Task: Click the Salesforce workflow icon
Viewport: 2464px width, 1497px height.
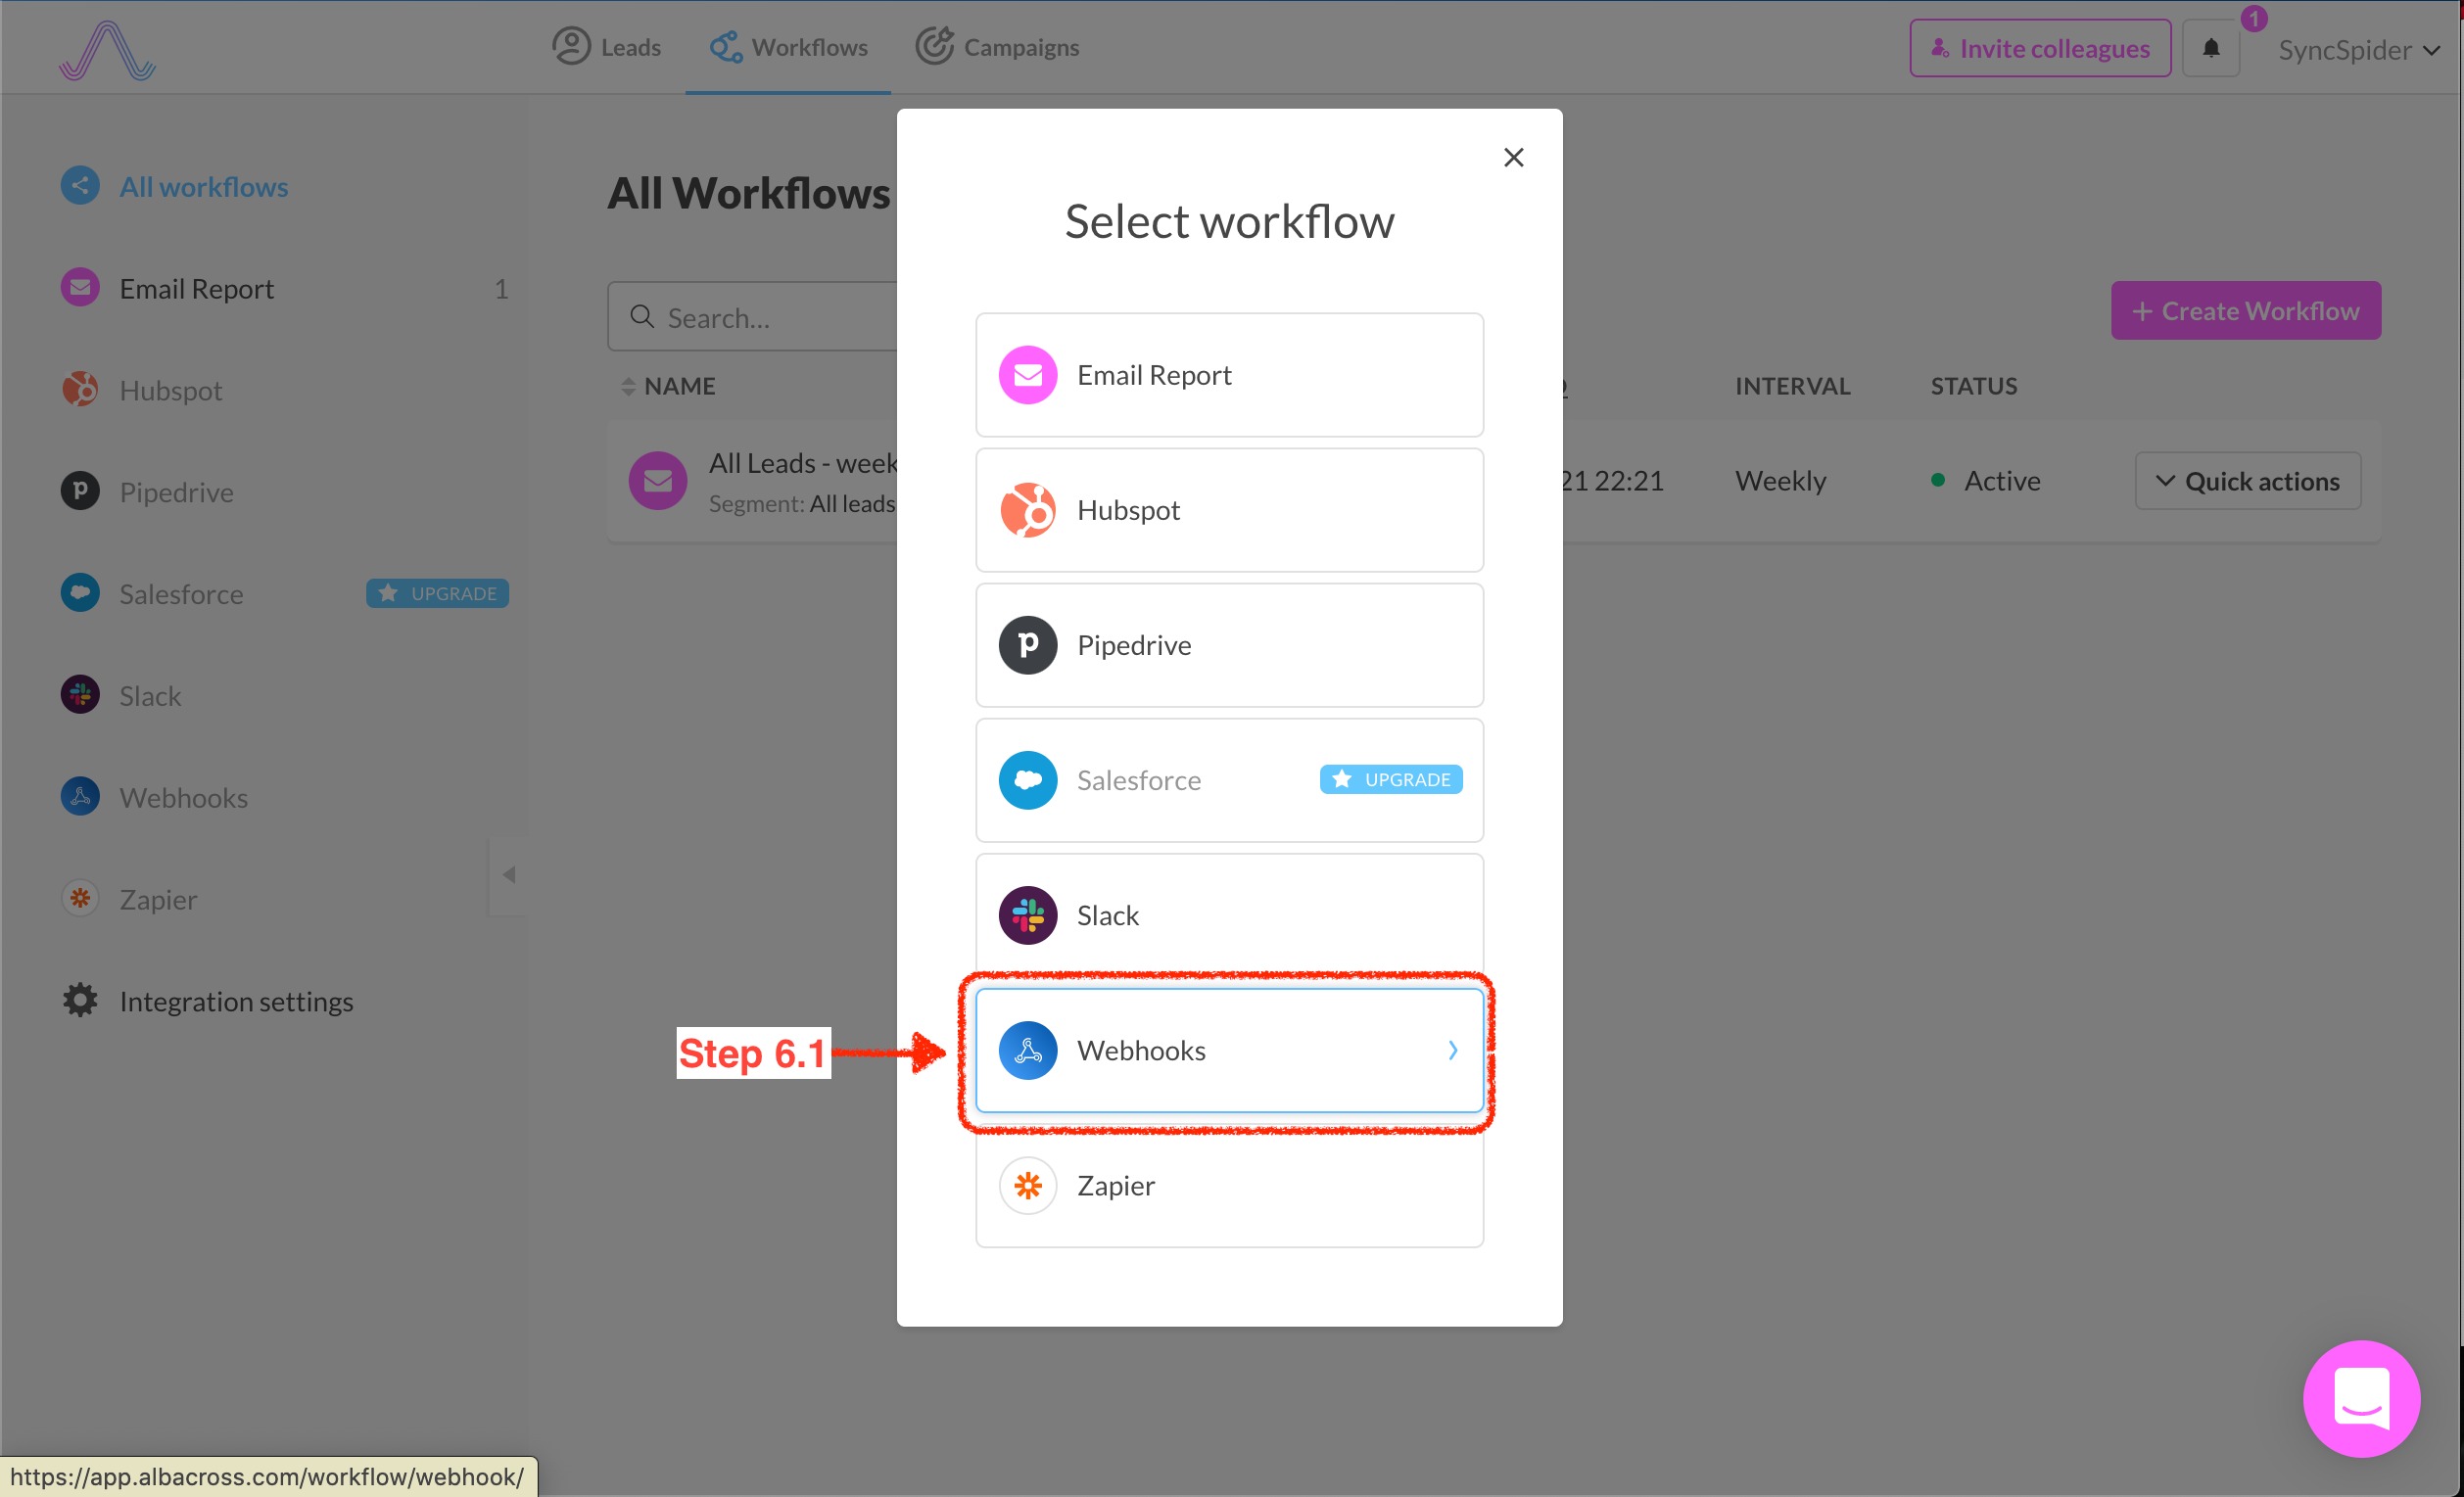Action: tap(1026, 779)
